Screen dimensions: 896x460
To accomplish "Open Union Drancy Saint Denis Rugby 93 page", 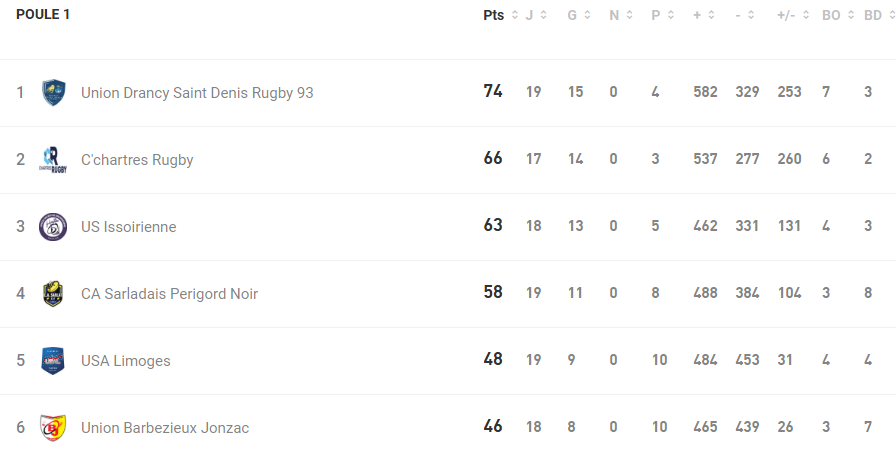I will 197,93.
